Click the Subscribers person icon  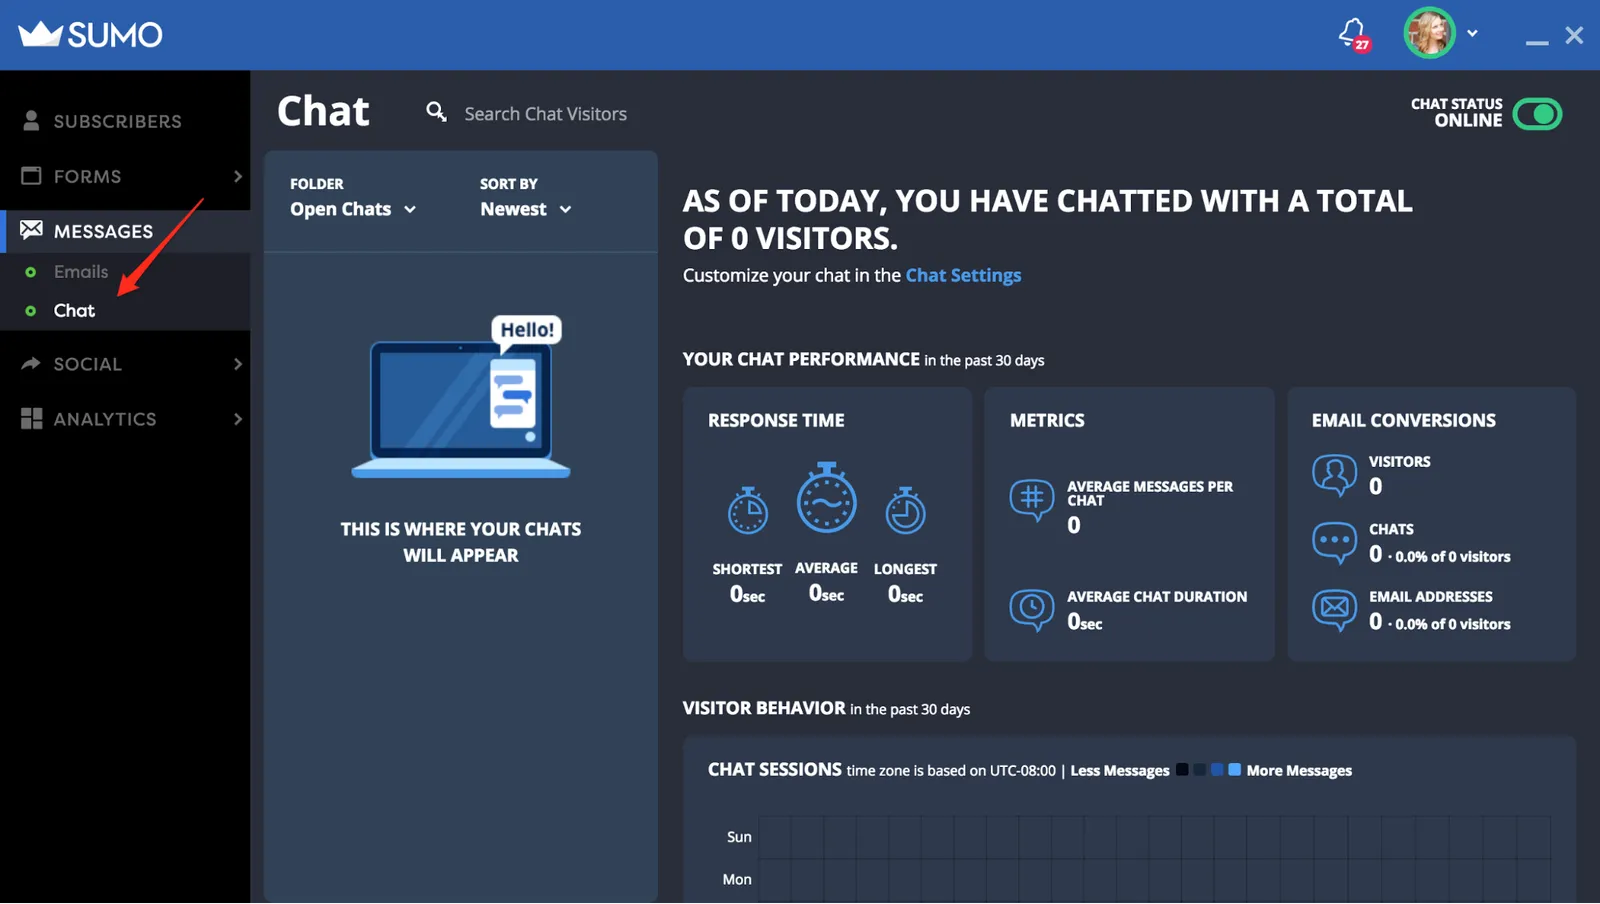point(31,121)
